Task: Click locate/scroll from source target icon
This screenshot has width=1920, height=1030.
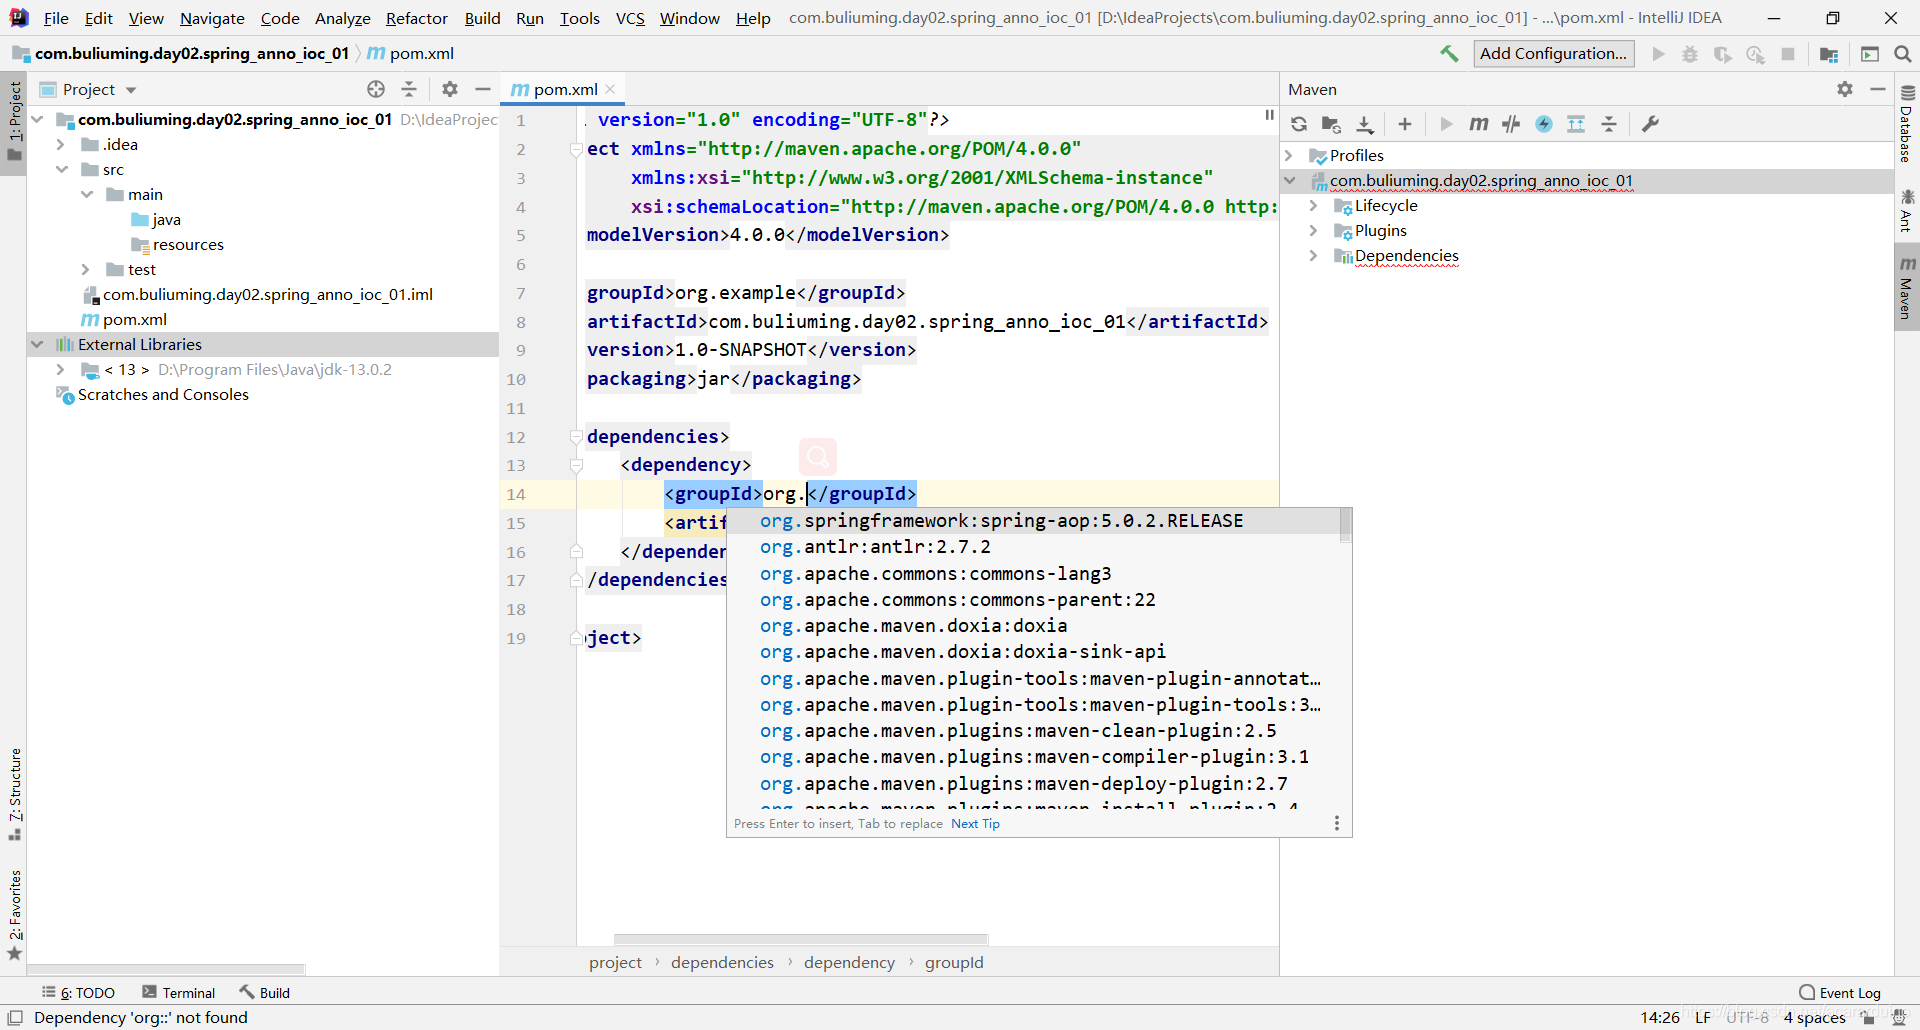Action: coord(376,89)
